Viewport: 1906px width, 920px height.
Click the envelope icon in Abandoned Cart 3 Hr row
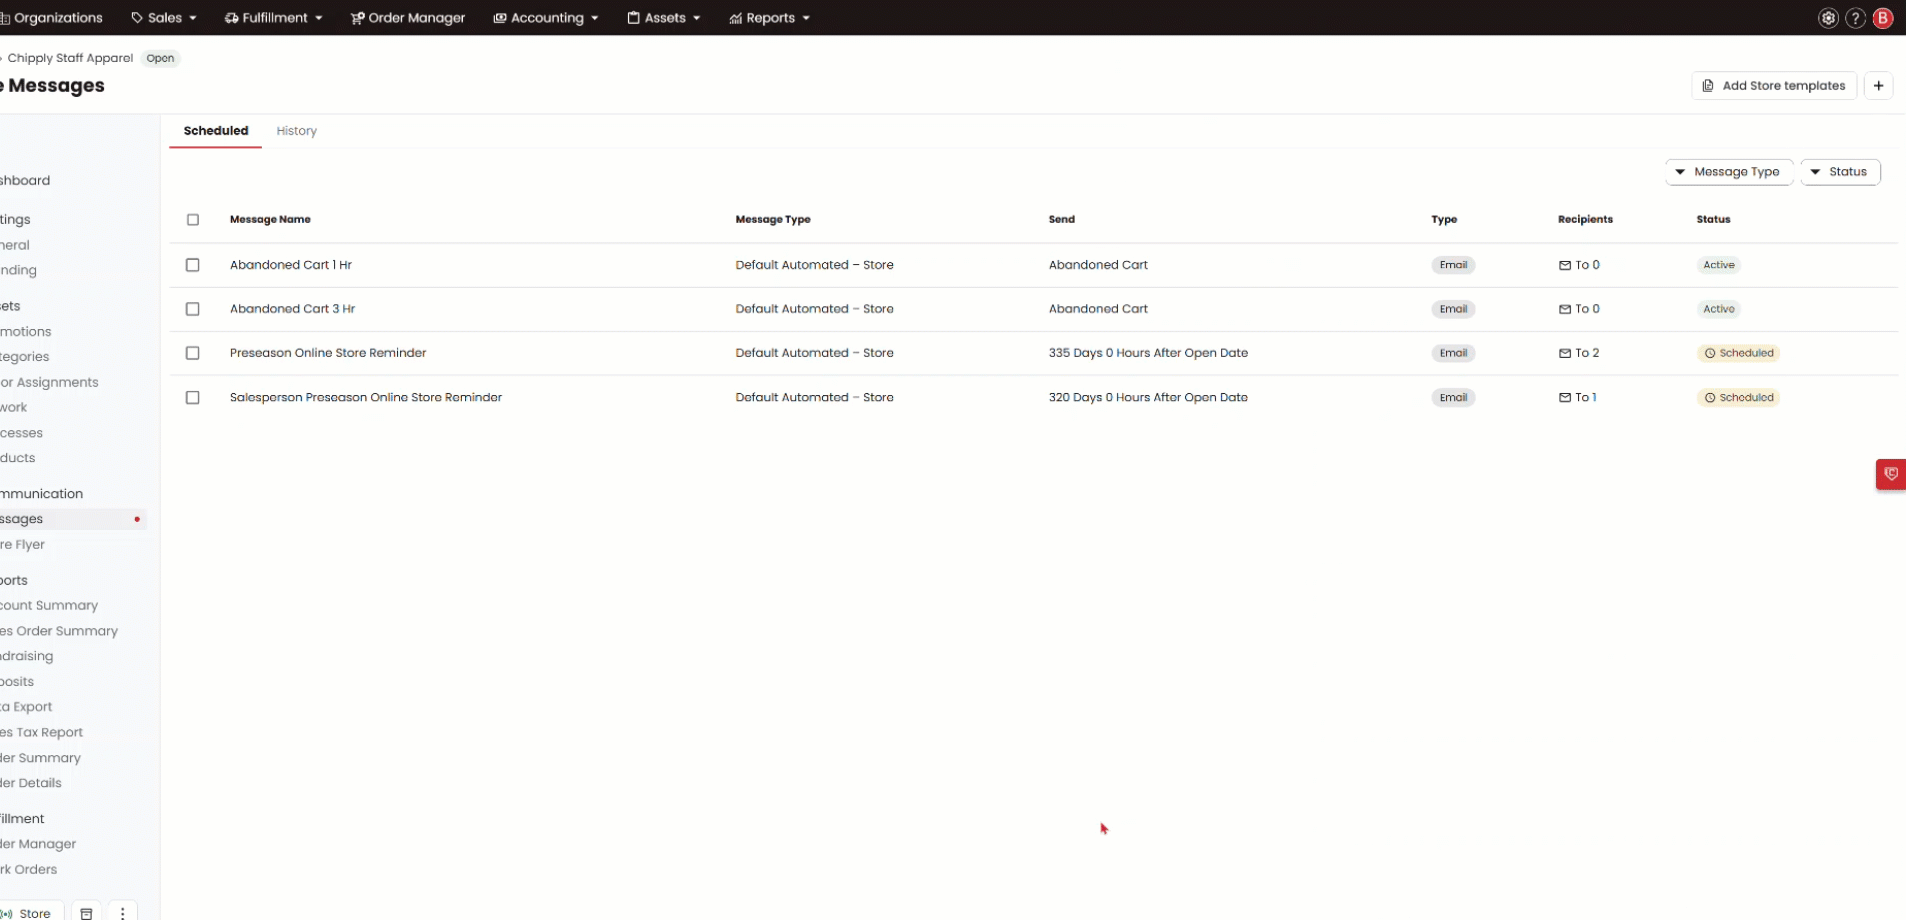coord(1564,309)
